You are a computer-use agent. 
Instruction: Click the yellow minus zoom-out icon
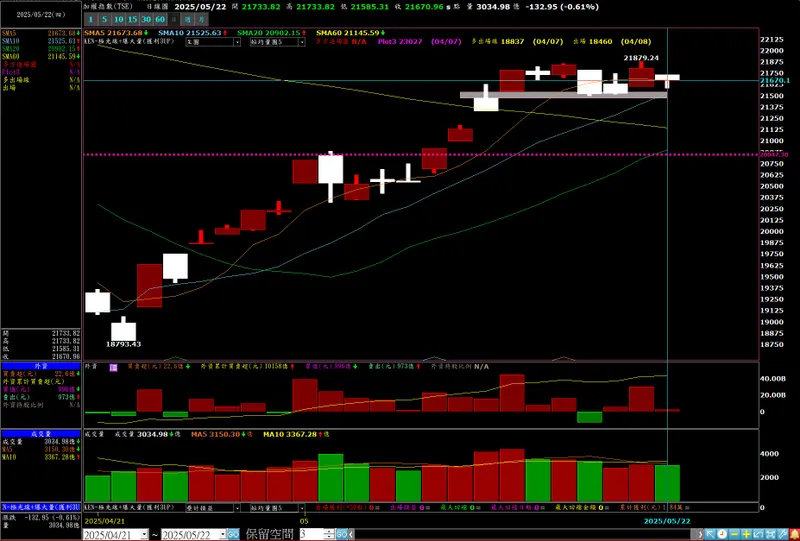(734, 534)
